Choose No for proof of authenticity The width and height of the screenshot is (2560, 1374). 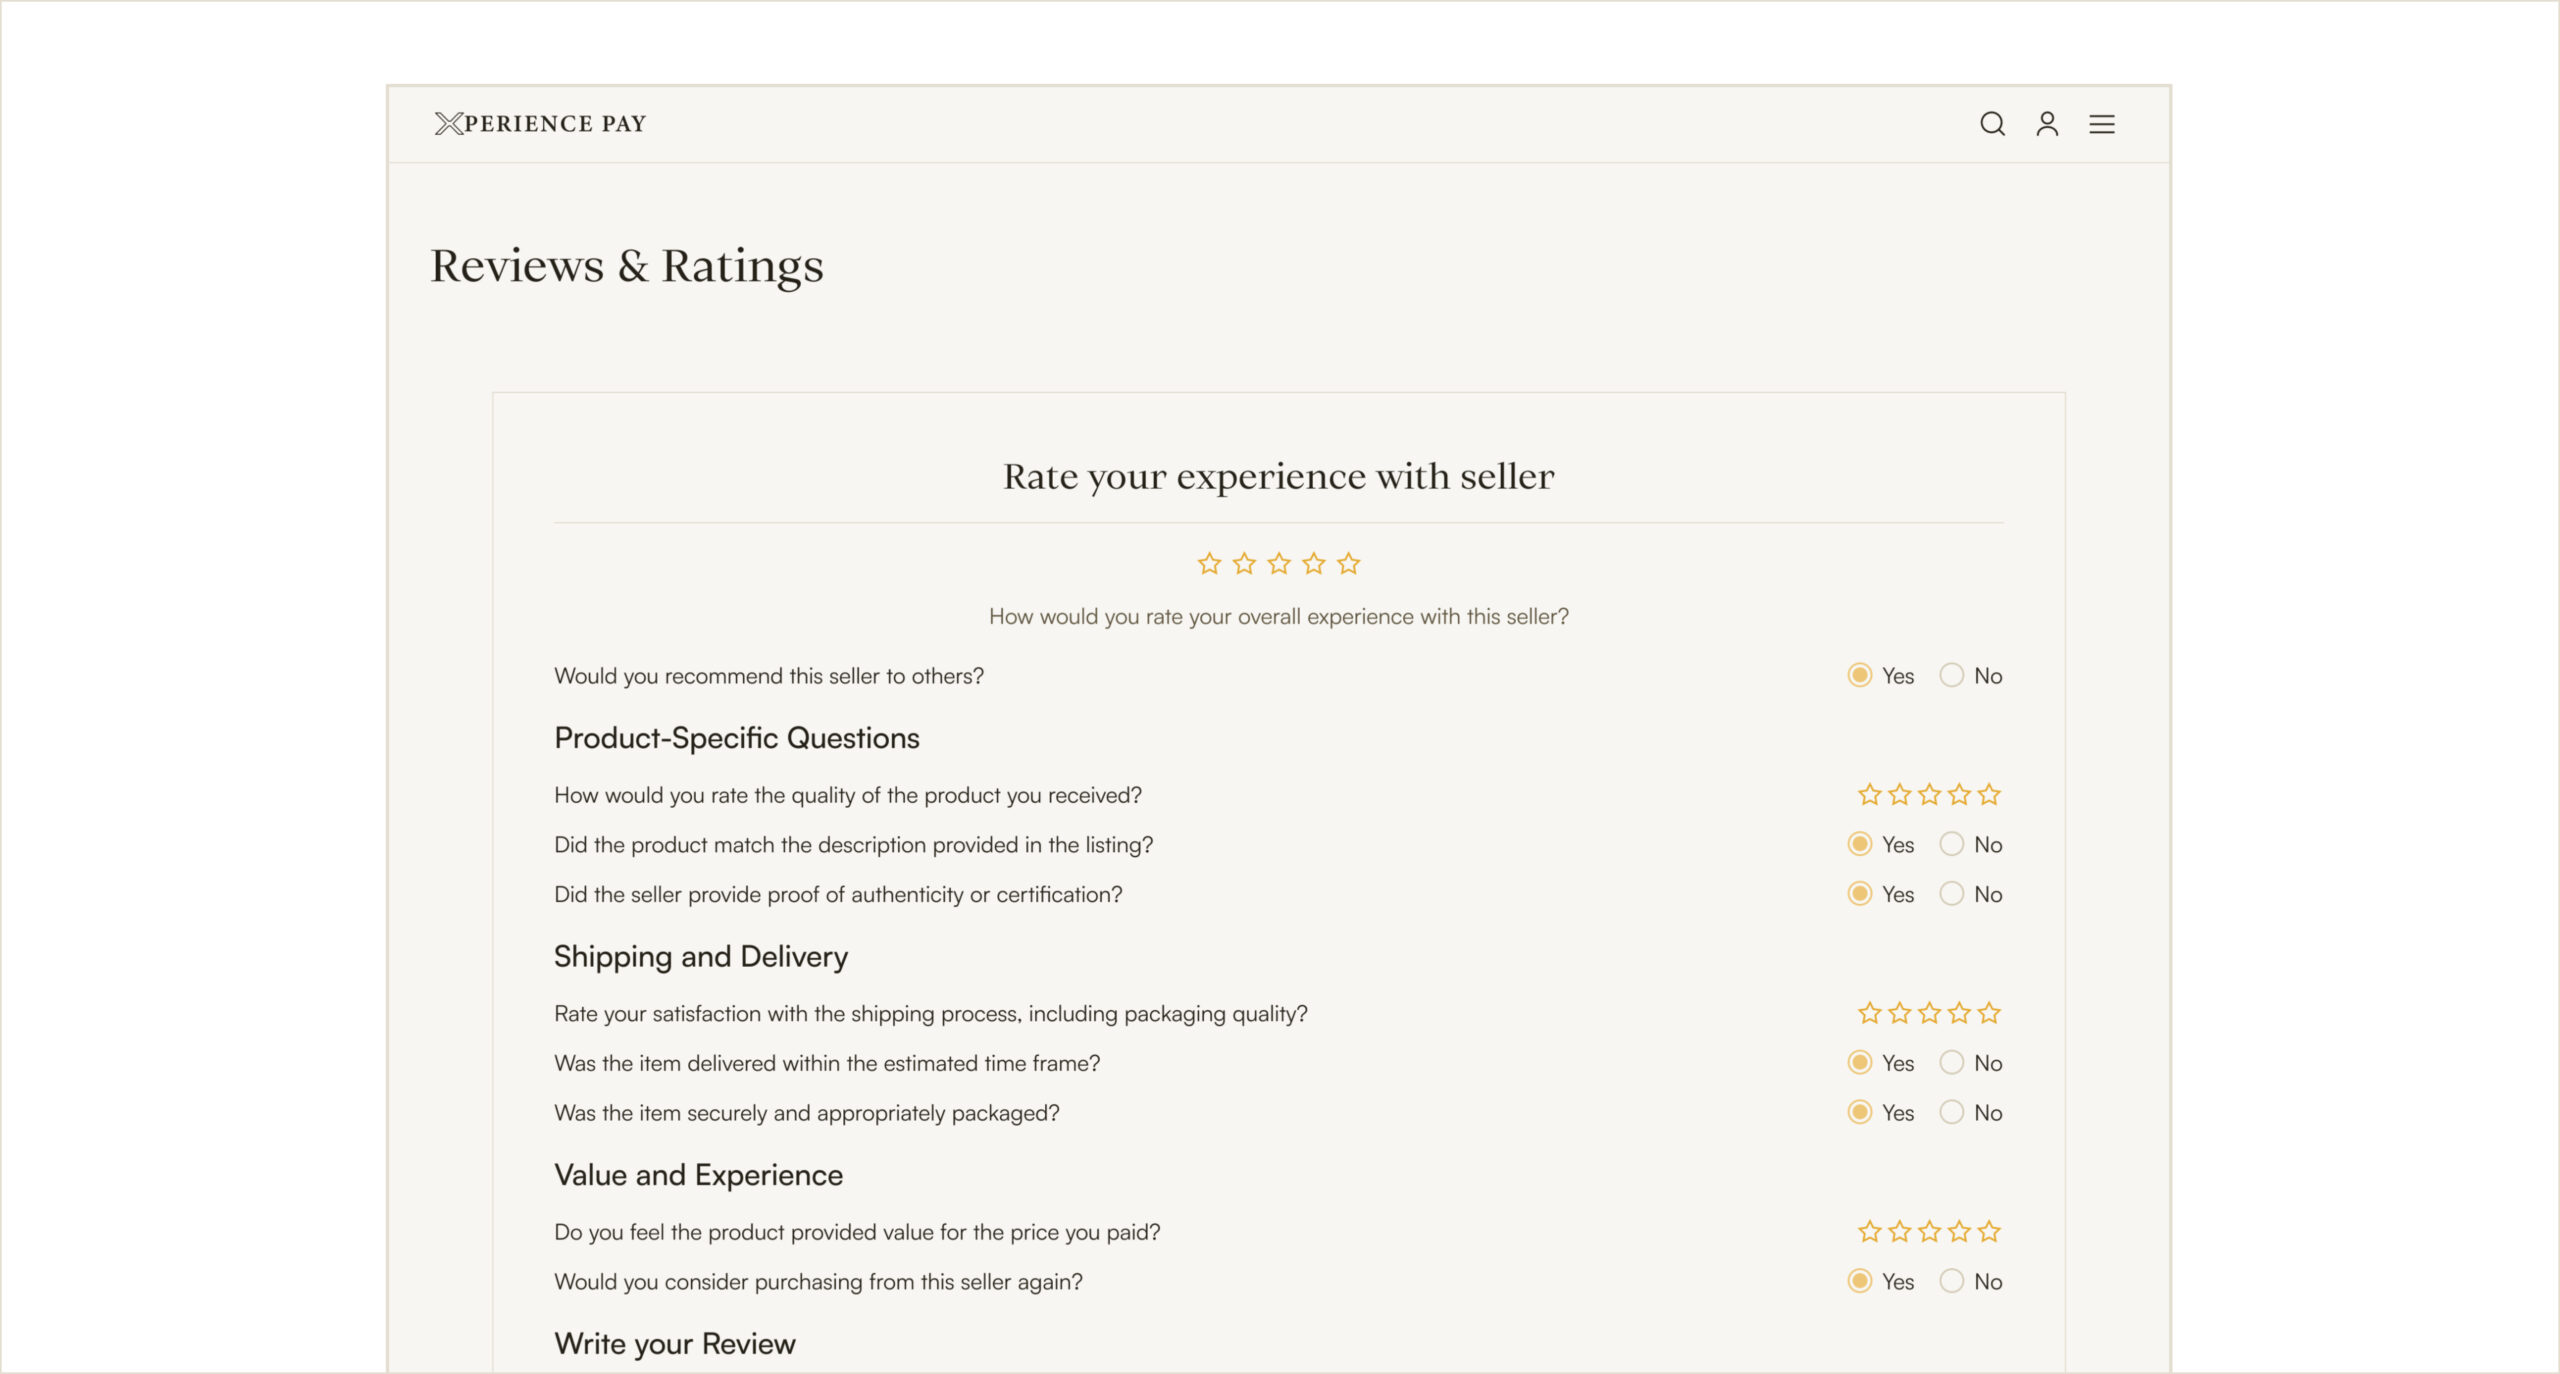tap(1951, 894)
